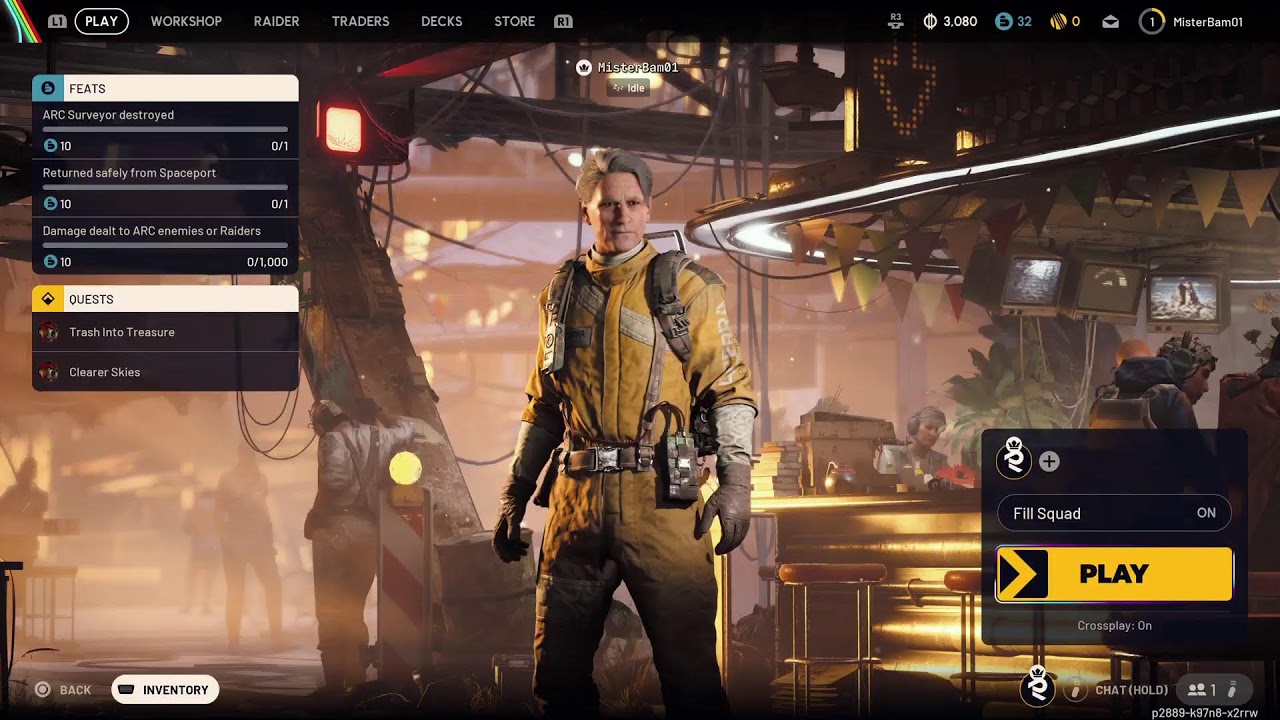Click the QUESTS panel header
1280x720 pixels.
tap(165, 299)
